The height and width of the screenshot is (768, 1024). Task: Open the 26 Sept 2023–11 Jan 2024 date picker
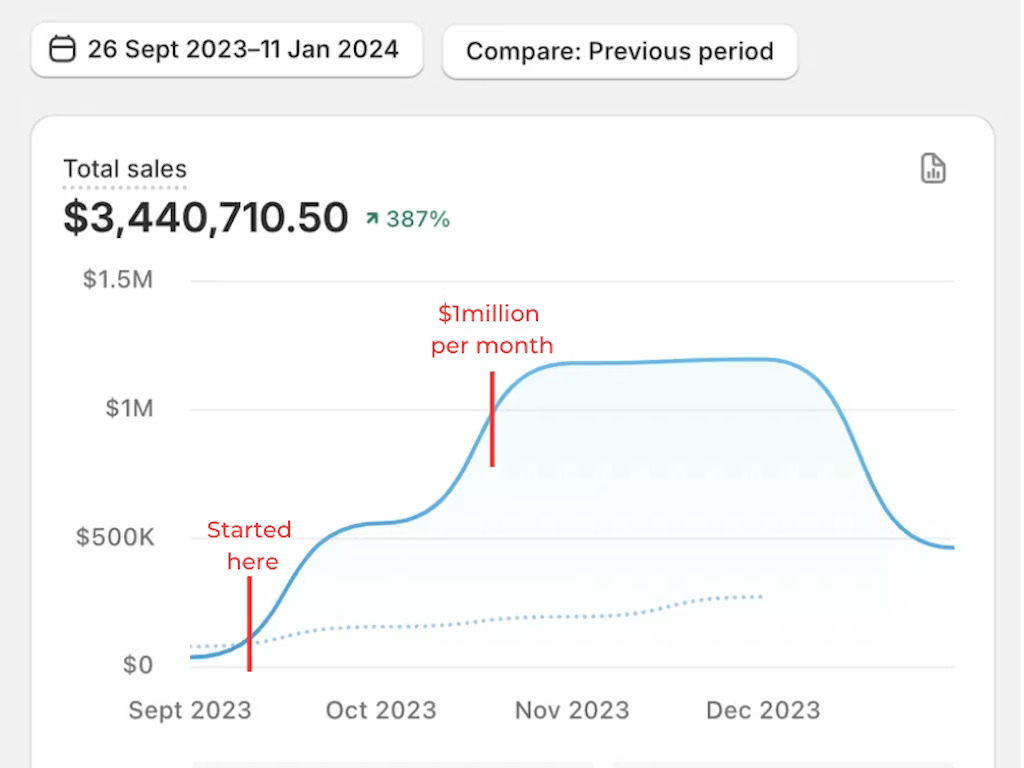227,49
